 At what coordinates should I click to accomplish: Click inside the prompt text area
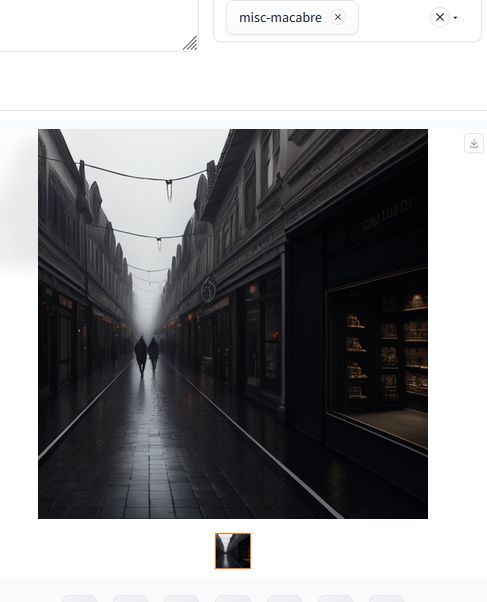(98, 25)
